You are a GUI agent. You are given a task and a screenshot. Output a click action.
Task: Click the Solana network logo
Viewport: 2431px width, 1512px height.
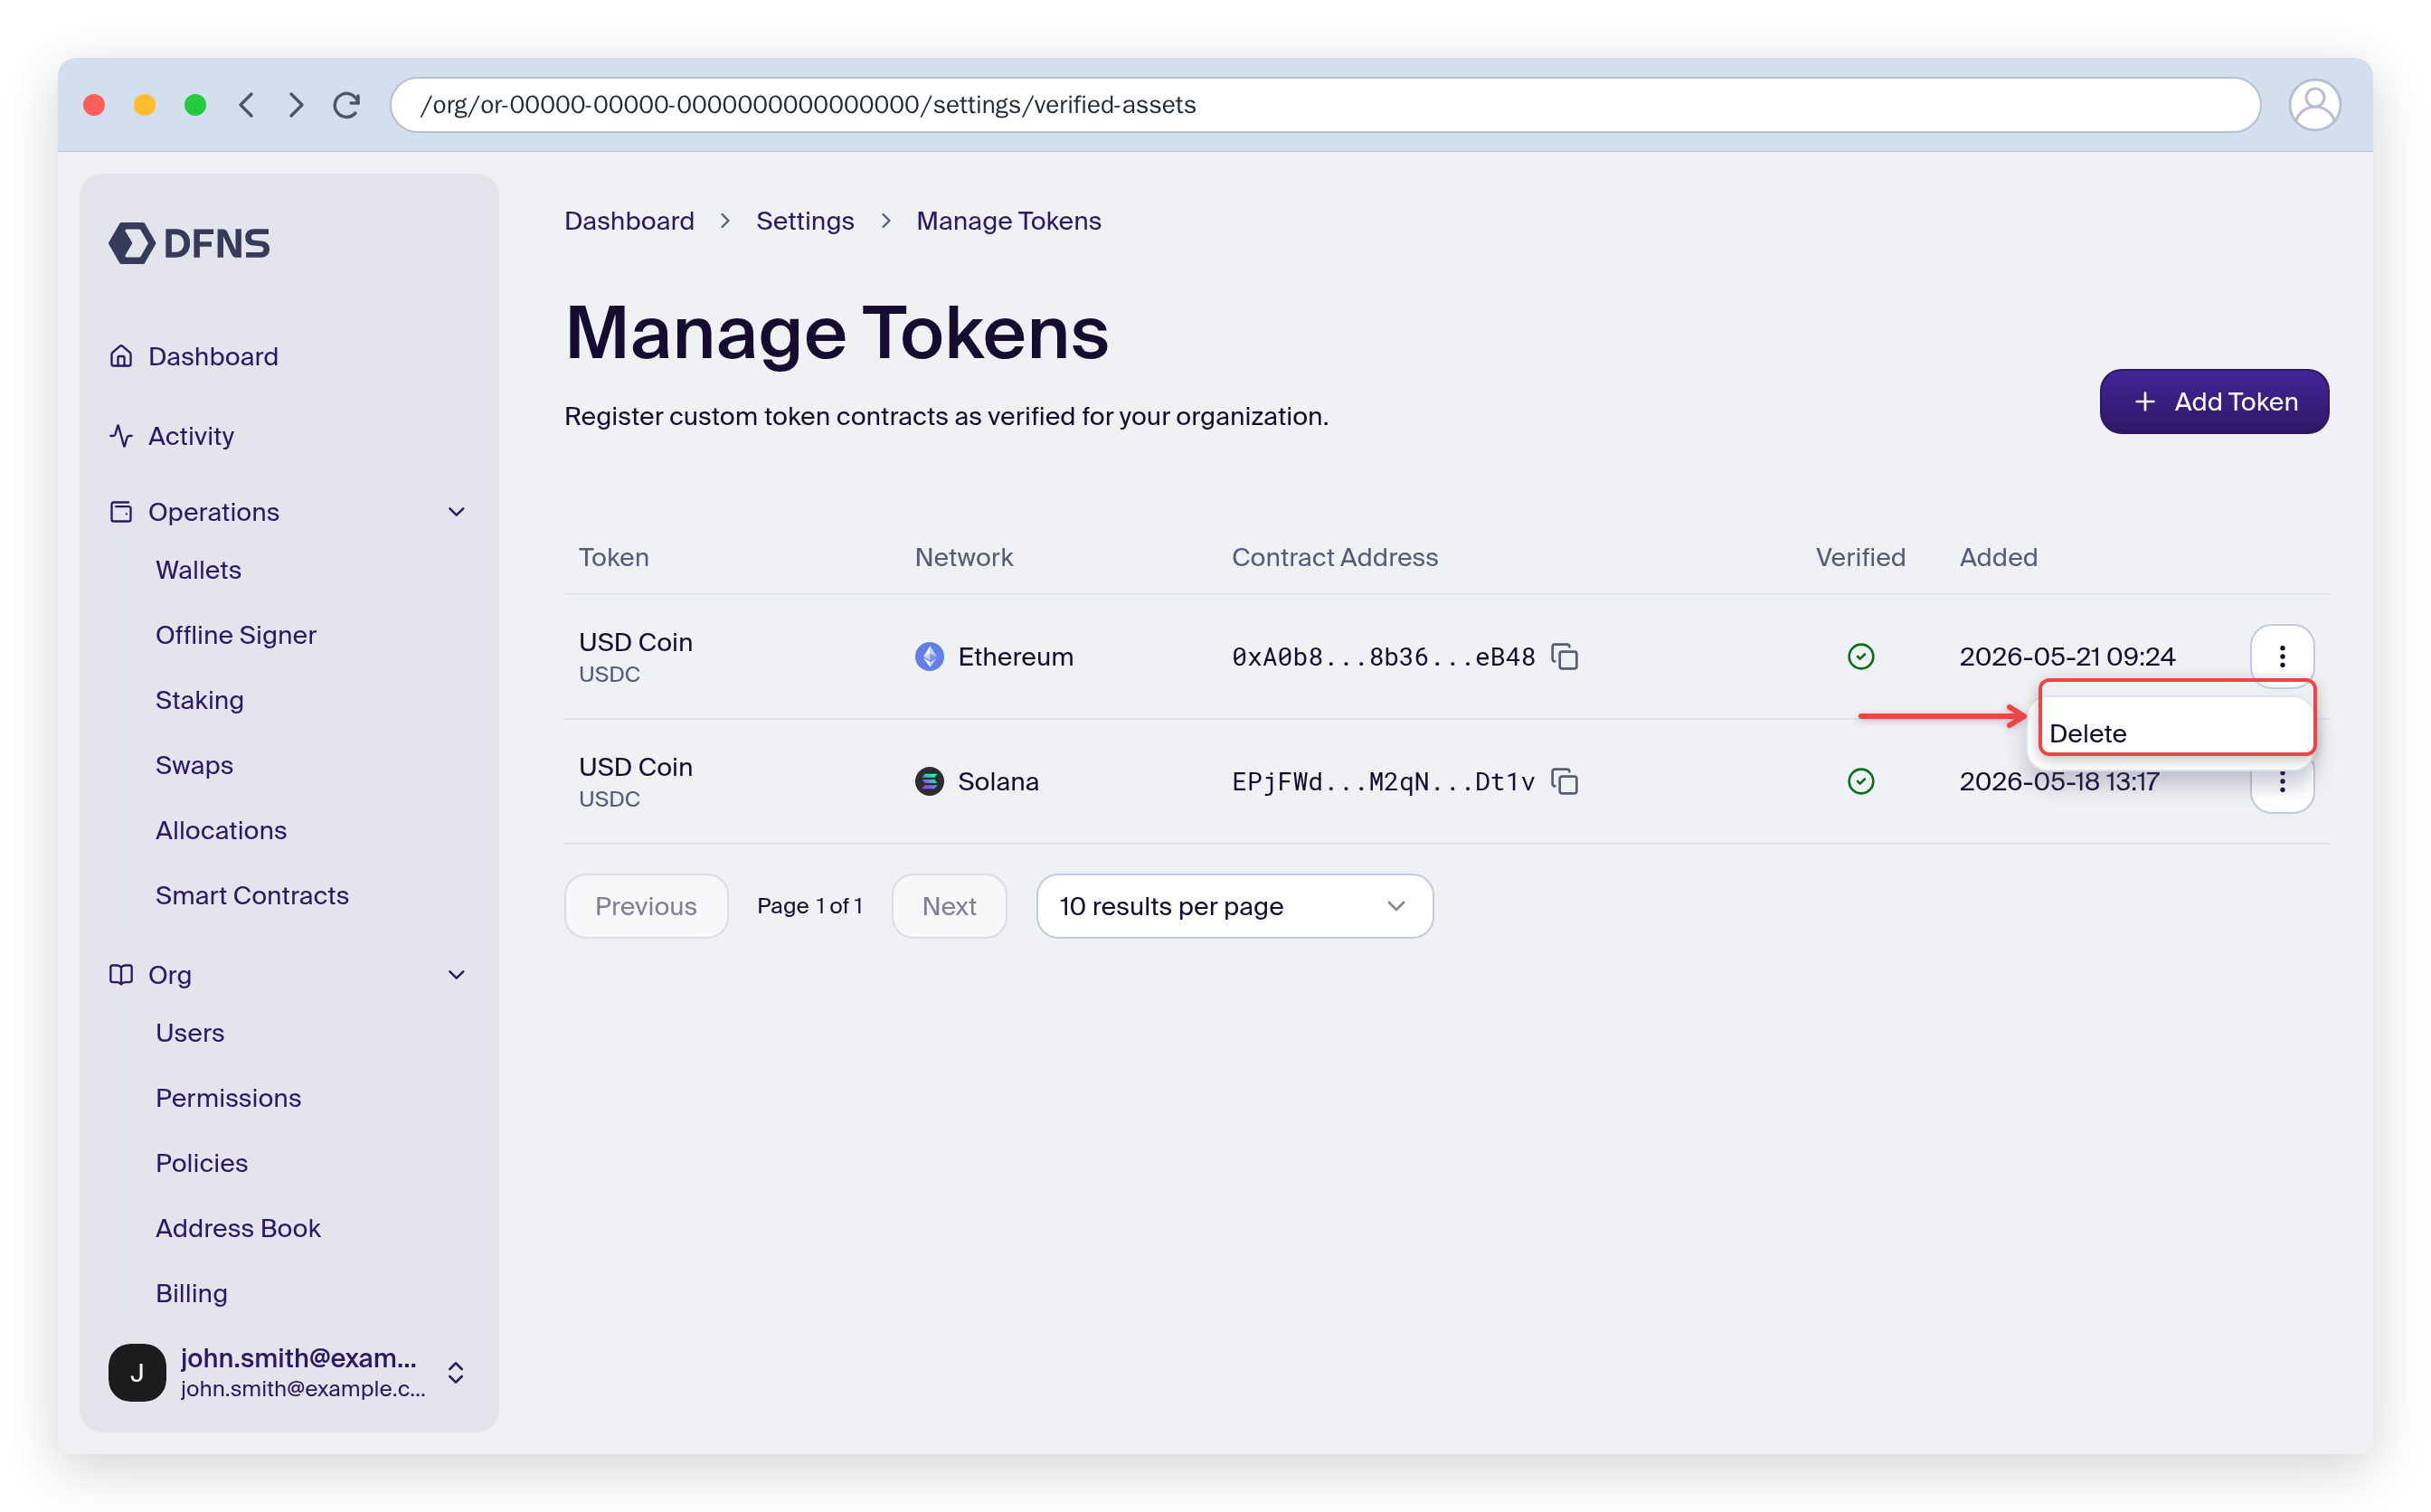(x=930, y=782)
